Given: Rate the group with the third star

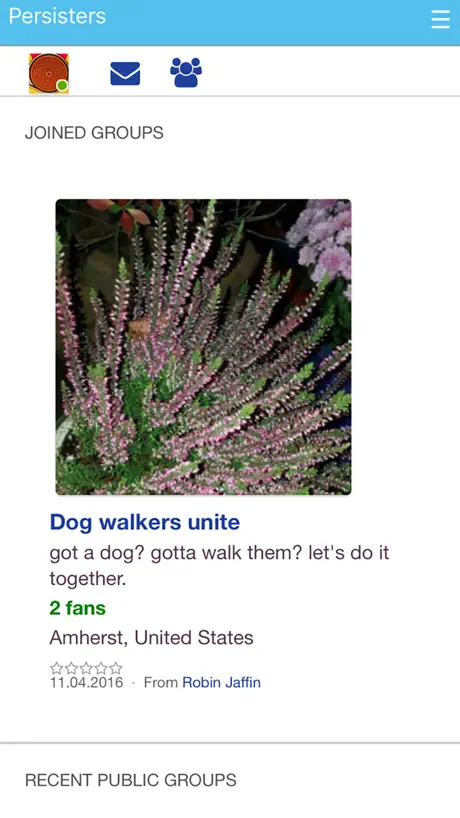Looking at the screenshot, I should (86, 668).
